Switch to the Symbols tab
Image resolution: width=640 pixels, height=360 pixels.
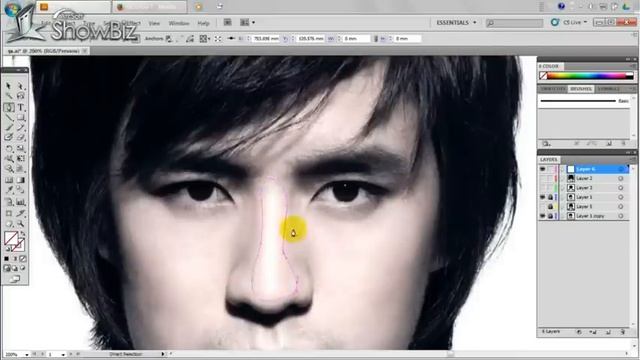coord(608,89)
